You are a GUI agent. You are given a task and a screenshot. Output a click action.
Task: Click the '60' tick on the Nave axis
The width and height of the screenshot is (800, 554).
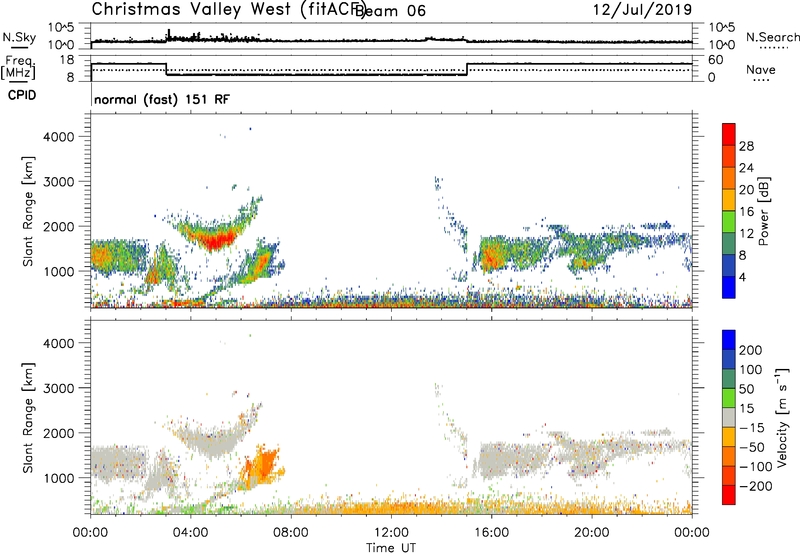[716, 60]
